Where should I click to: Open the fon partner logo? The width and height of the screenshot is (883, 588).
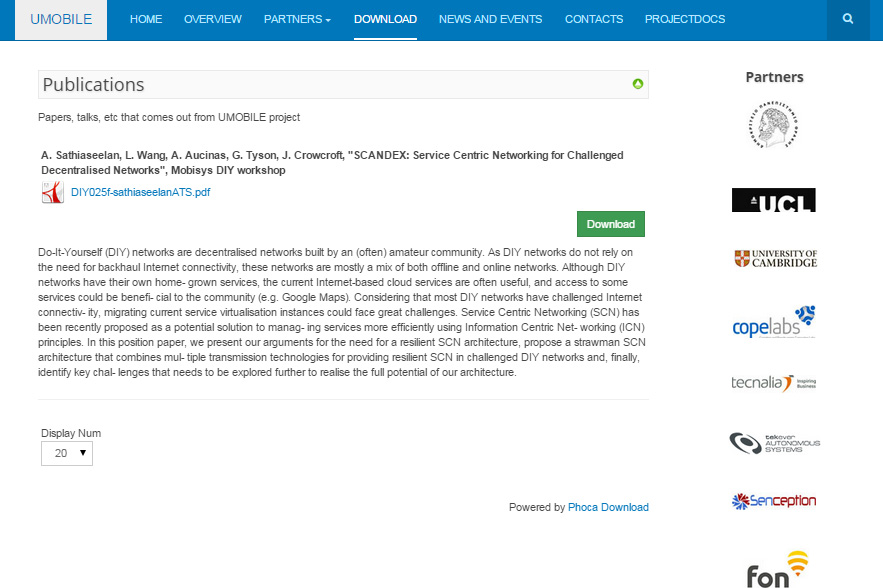[x=777, y=569]
